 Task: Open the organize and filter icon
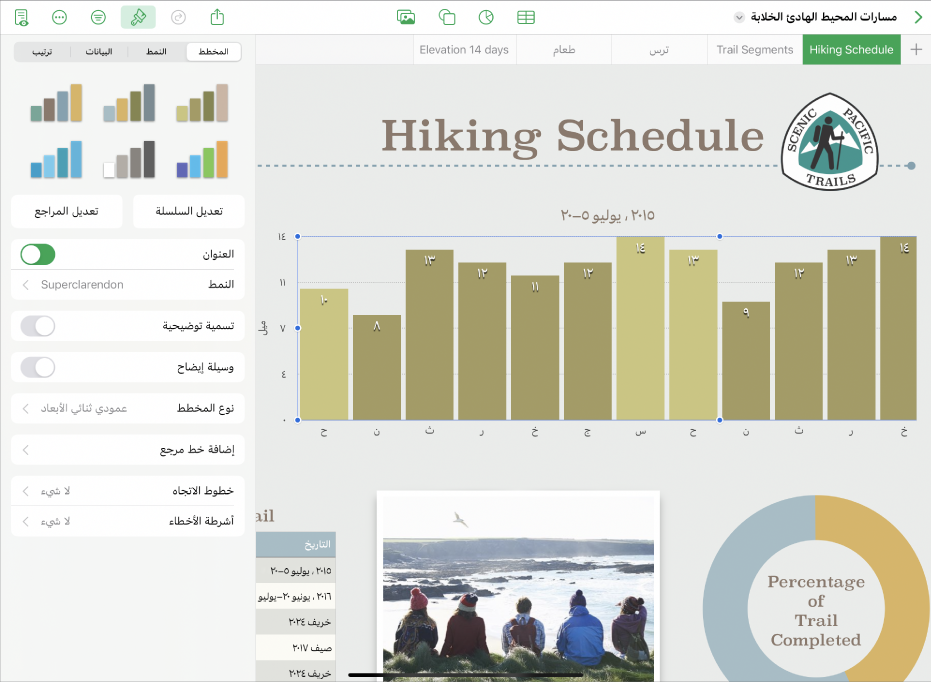tap(99, 18)
